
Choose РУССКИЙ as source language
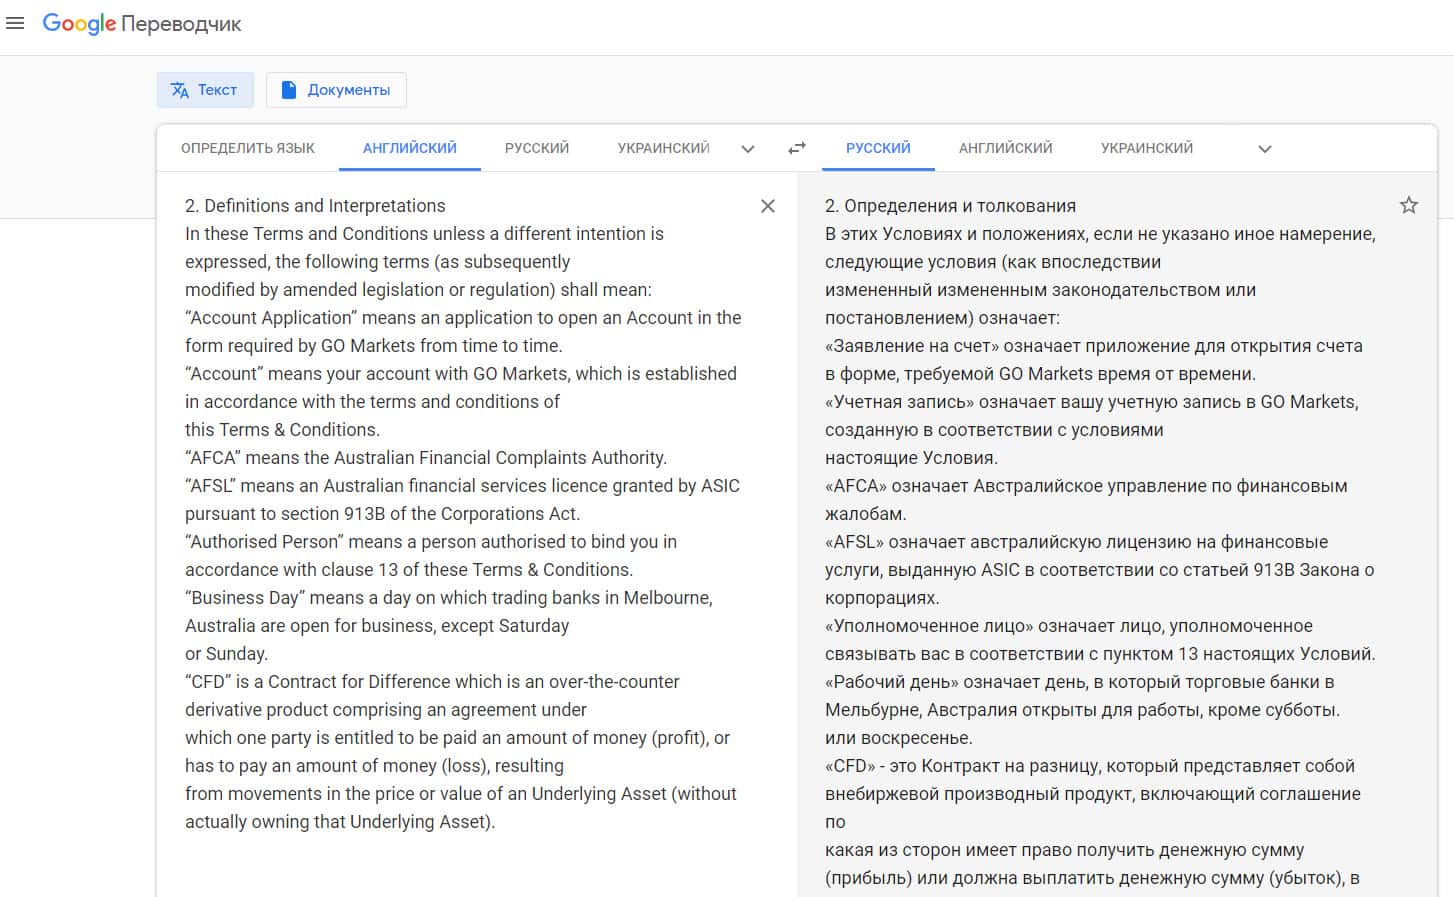536,148
